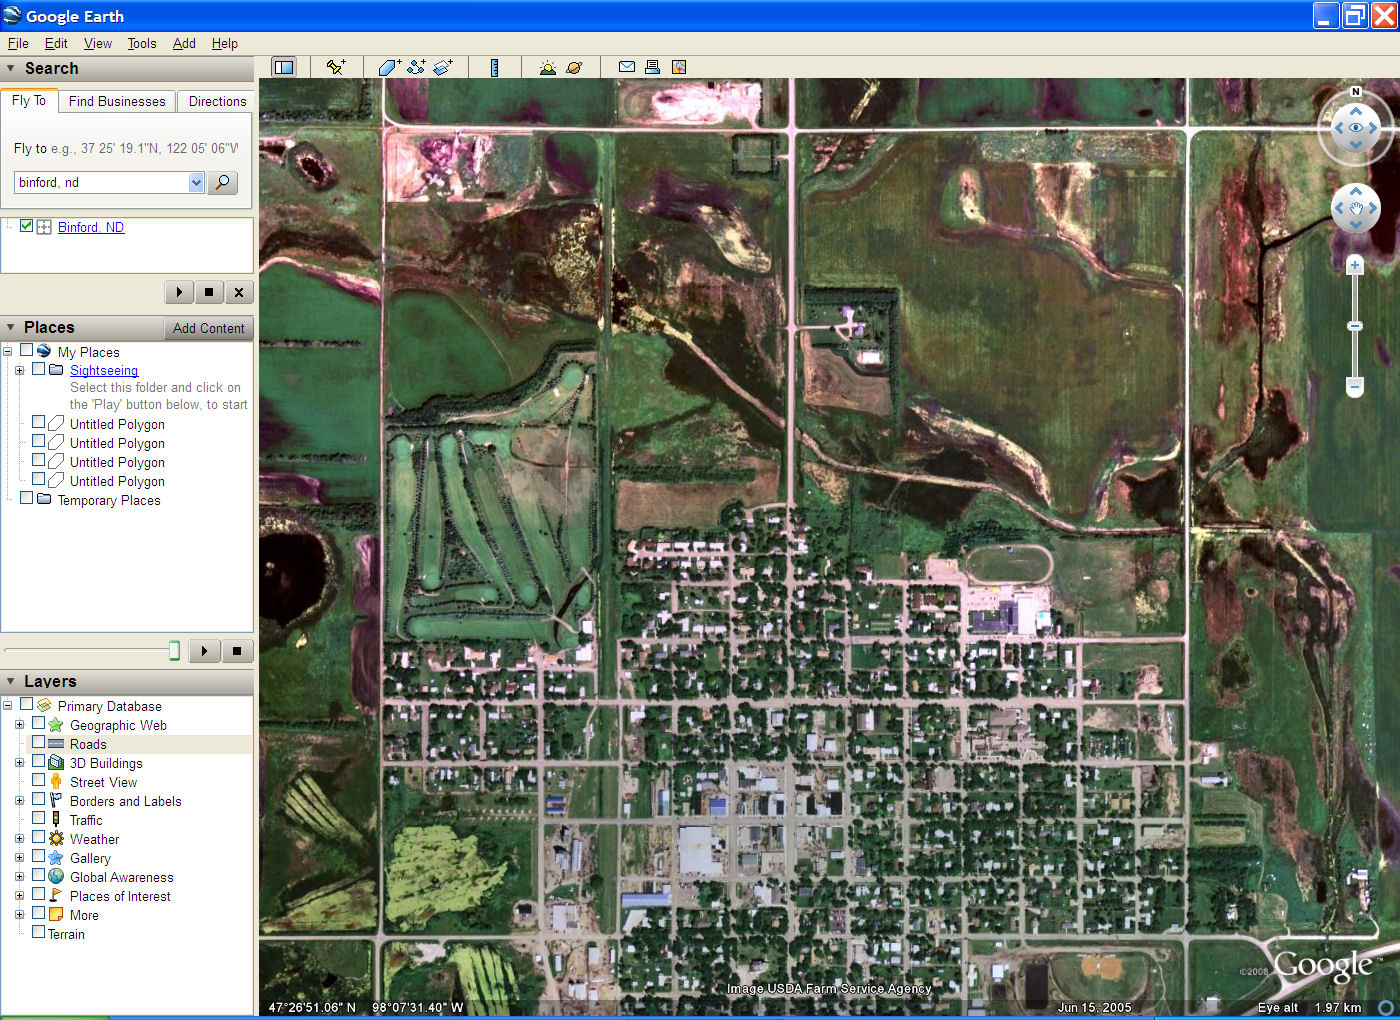This screenshot has height=1020, width=1400.
Task: Open the email envelope icon
Action: pos(627,67)
